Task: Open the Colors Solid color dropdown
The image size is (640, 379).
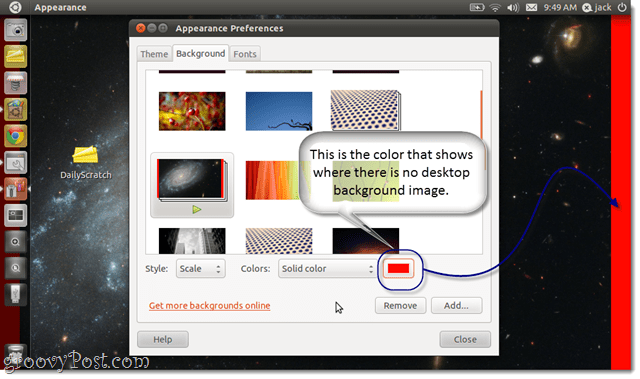Action: pos(327,269)
